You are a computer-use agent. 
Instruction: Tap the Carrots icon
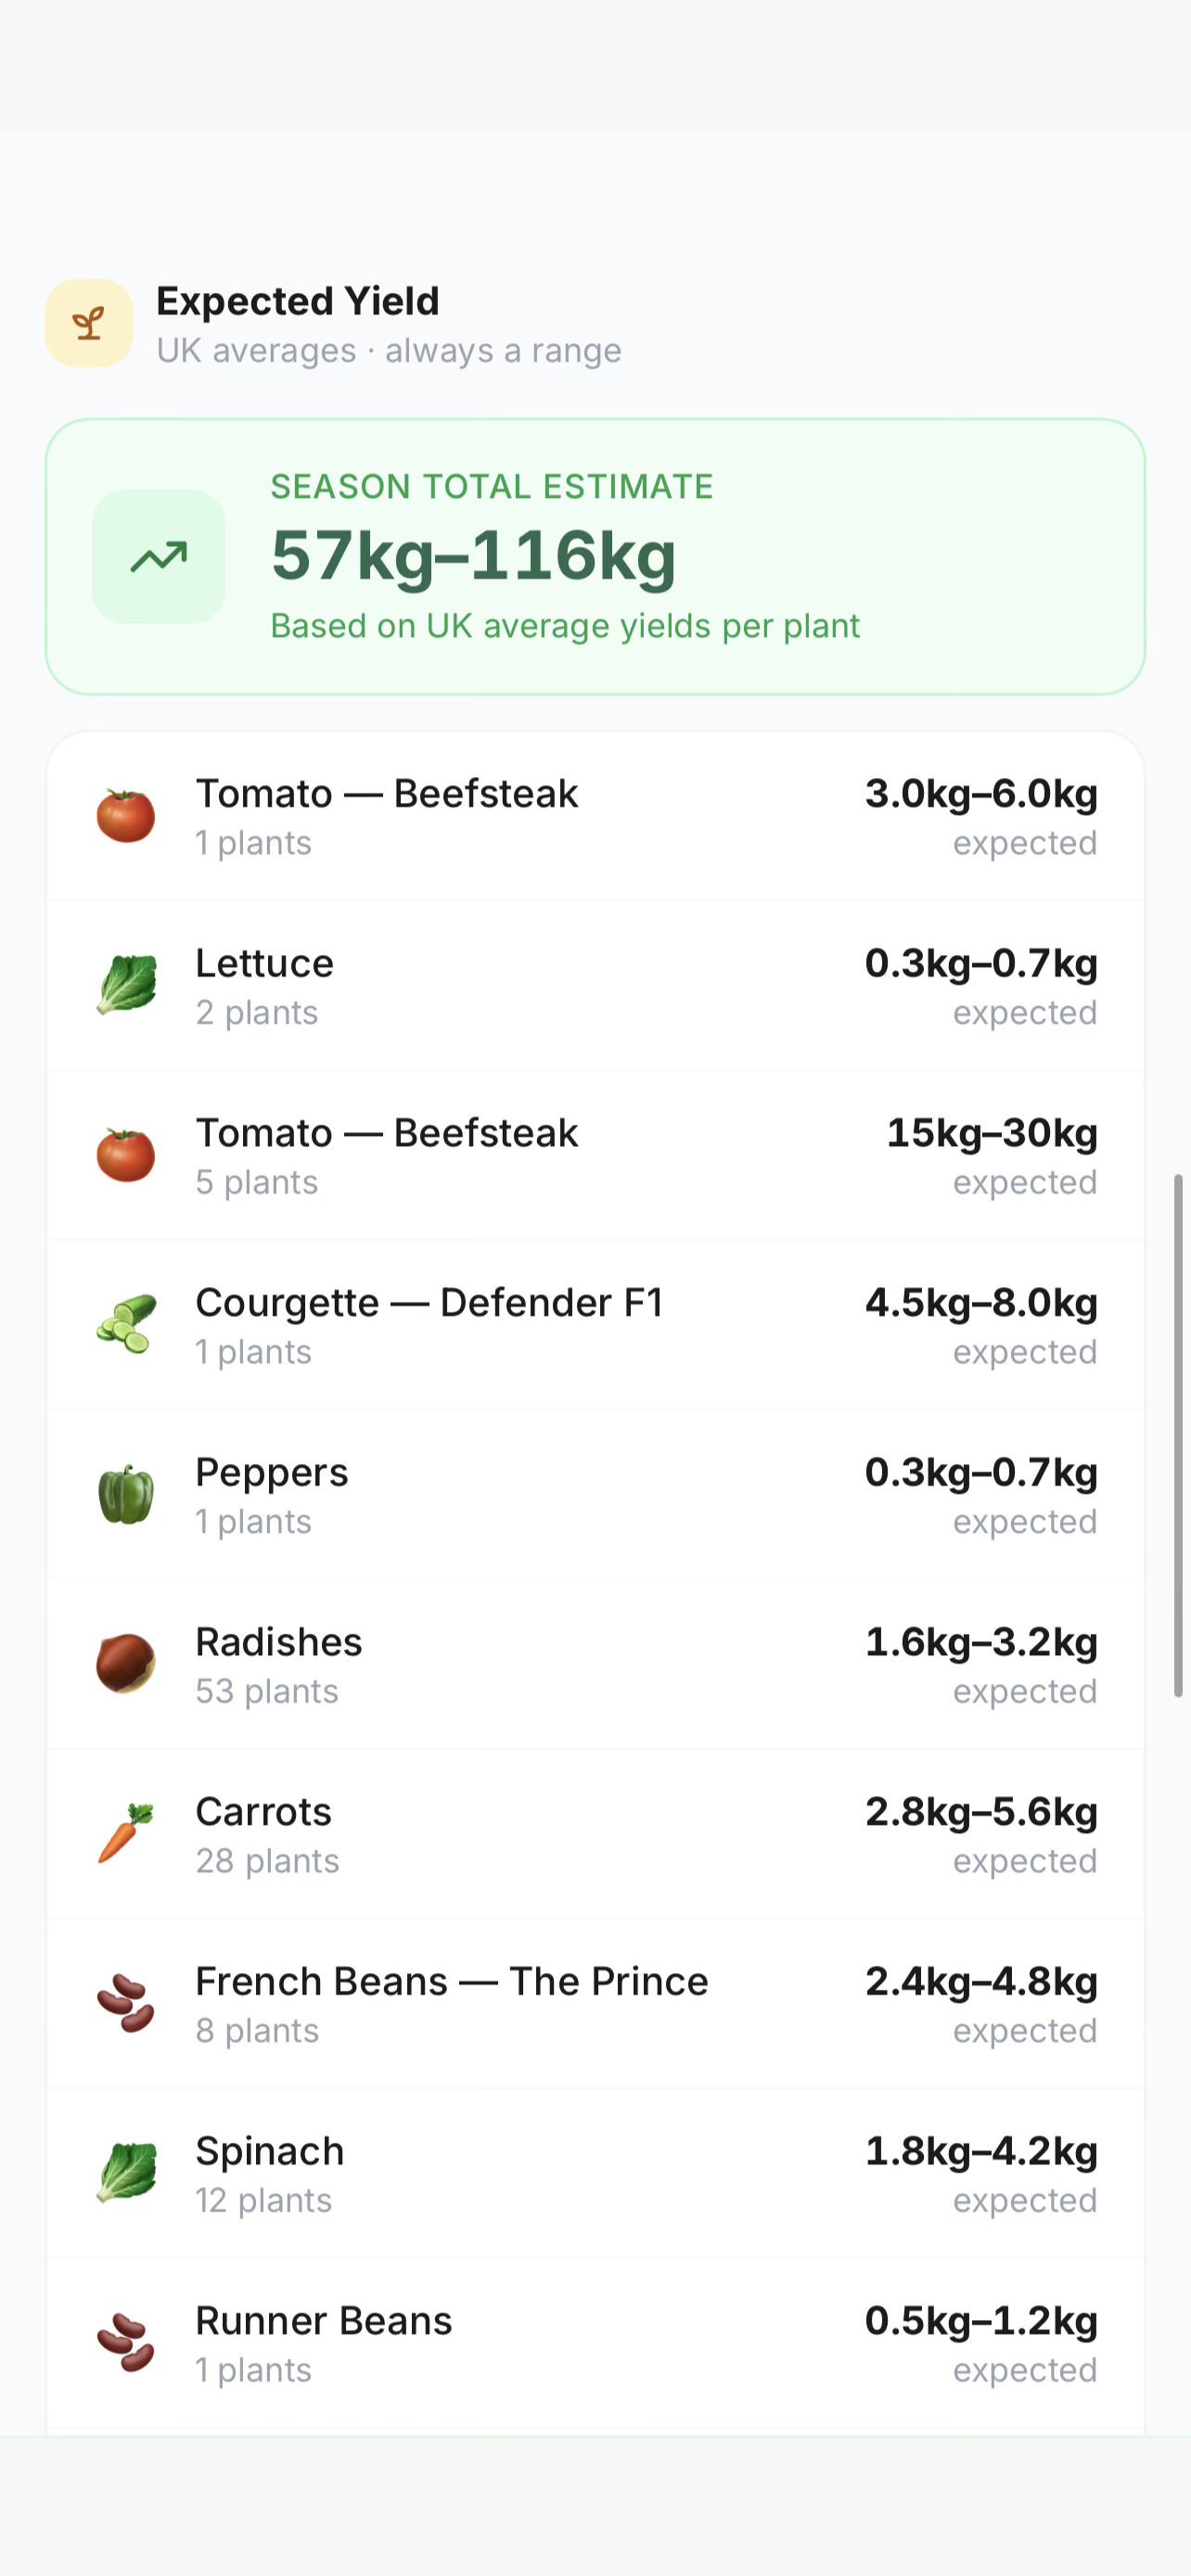coord(126,1833)
